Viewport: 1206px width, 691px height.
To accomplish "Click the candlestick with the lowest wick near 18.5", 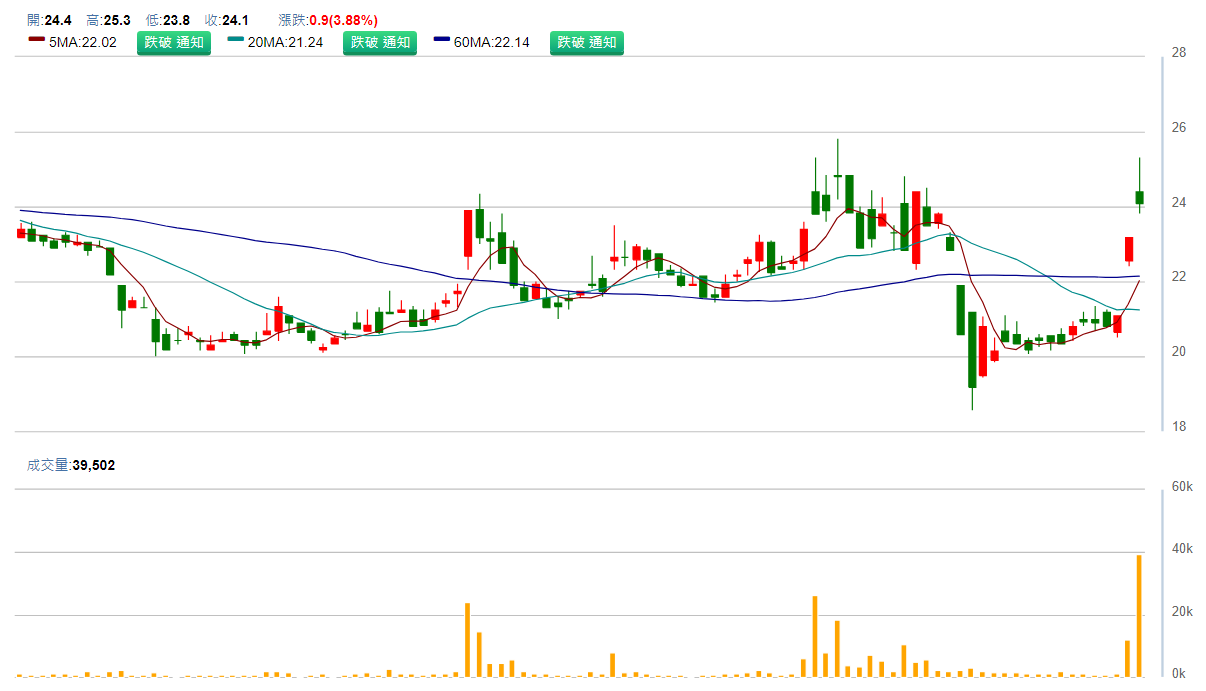I will click(972, 350).
